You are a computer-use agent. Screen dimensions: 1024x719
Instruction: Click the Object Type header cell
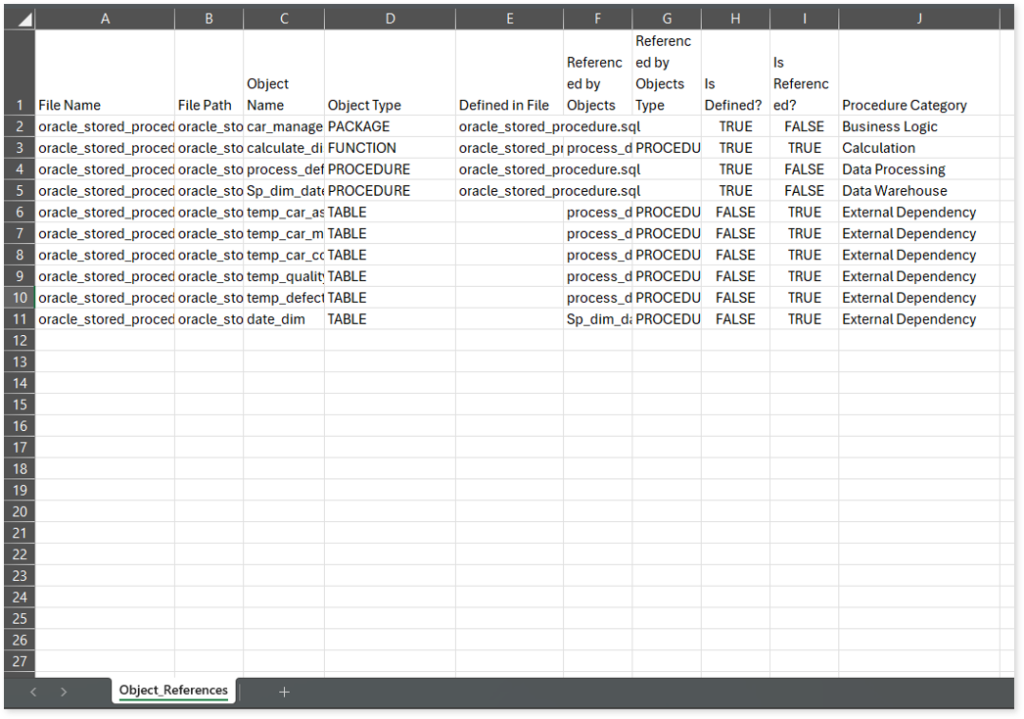point(364,105)
